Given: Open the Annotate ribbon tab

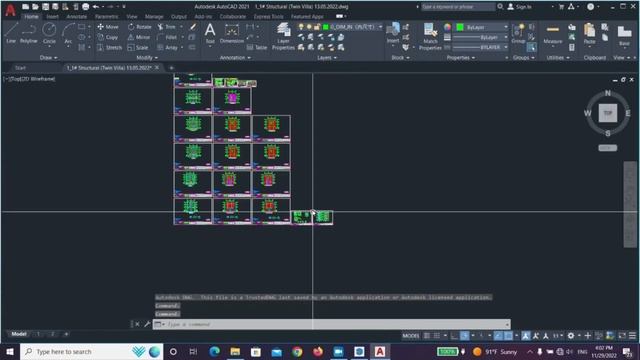Looking at the screenshot, I should coord(77,16).
